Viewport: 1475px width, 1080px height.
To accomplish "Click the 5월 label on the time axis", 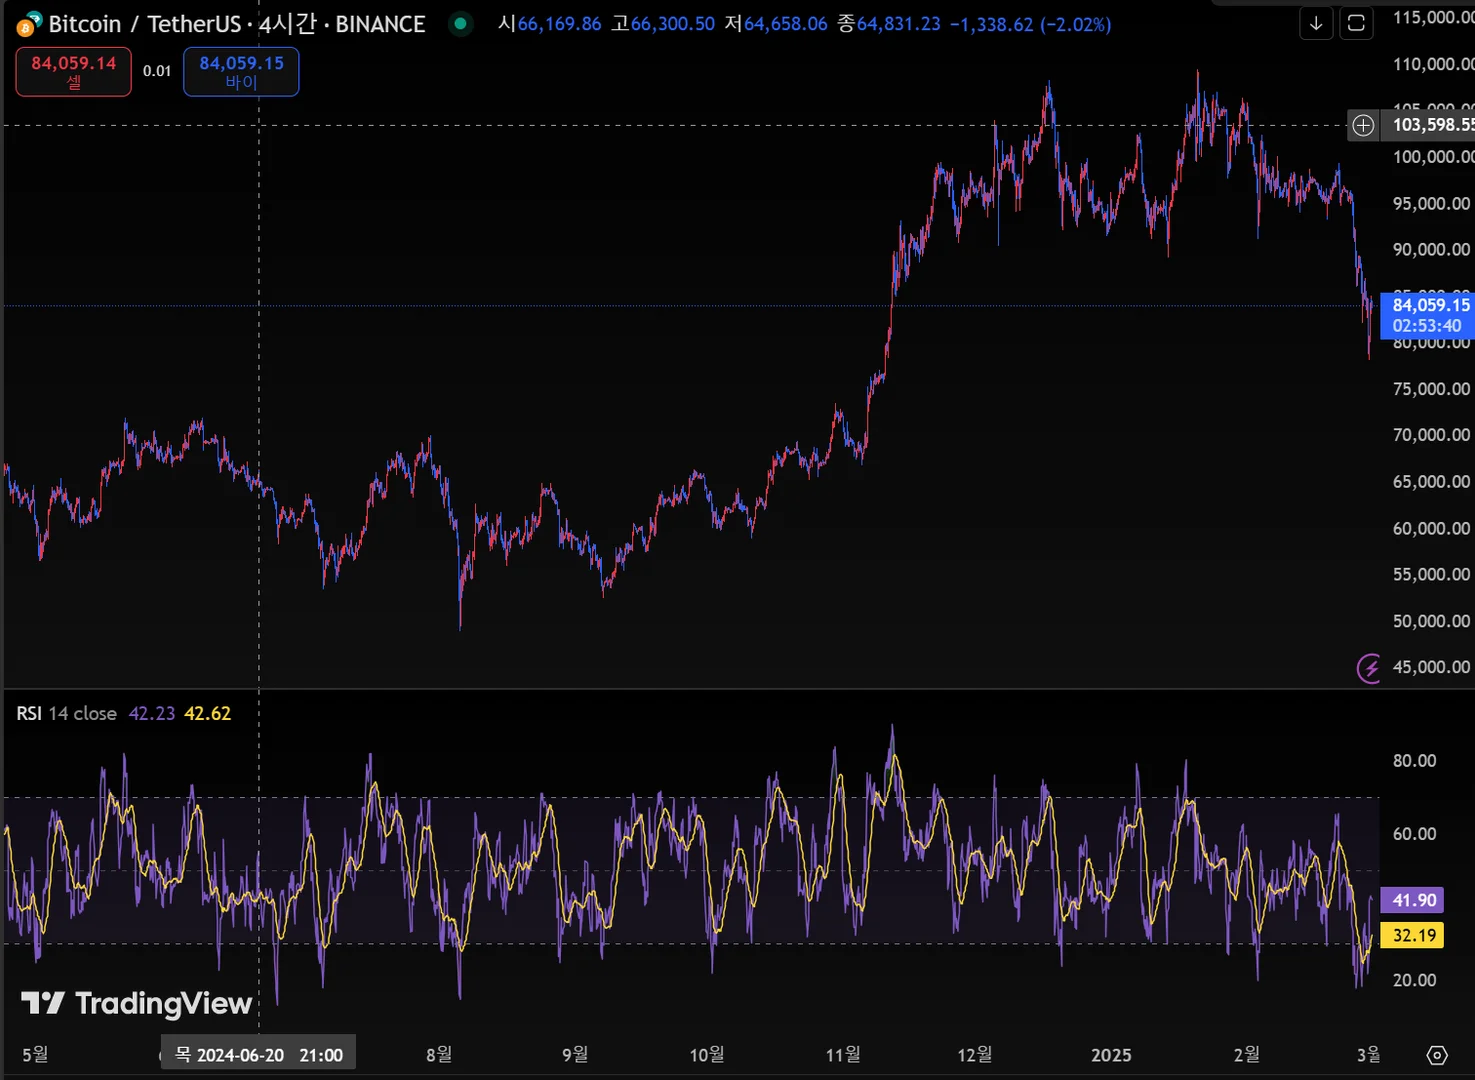I will (35, 1055).
